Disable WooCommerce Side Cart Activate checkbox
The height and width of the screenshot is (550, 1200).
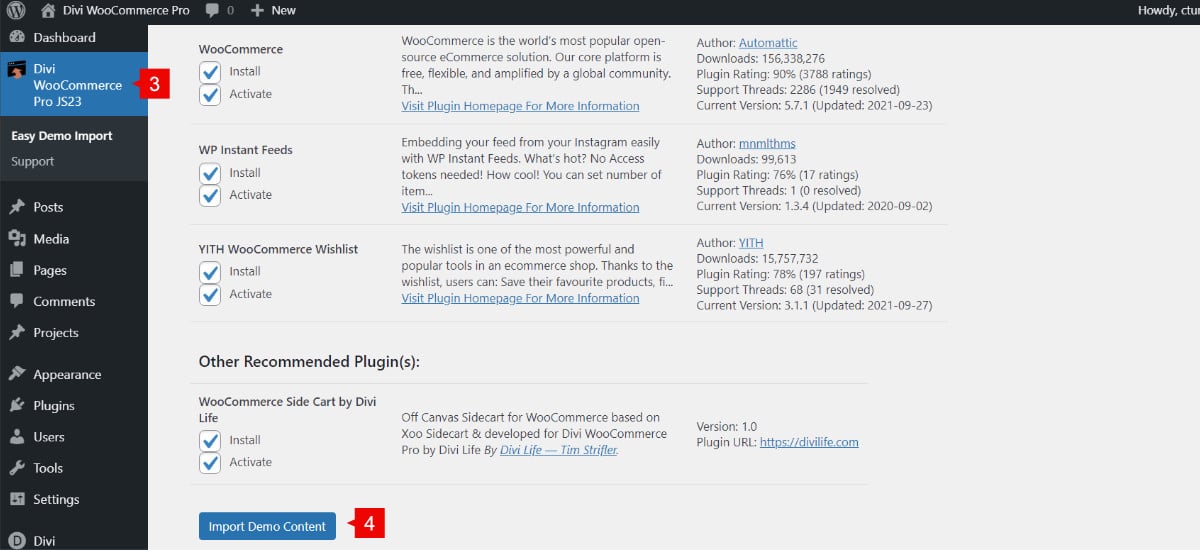pos(210,463)
